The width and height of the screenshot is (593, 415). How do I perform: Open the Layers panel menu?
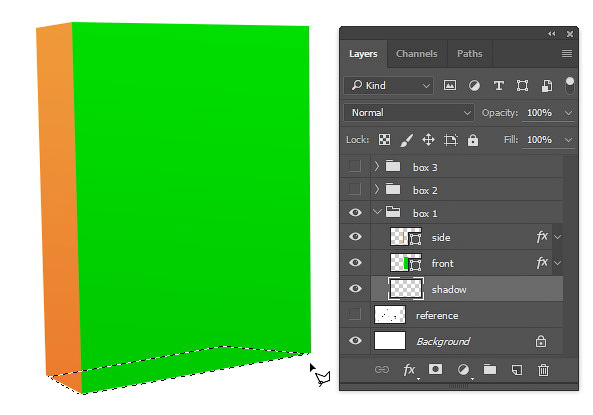(x=567, y=53)
